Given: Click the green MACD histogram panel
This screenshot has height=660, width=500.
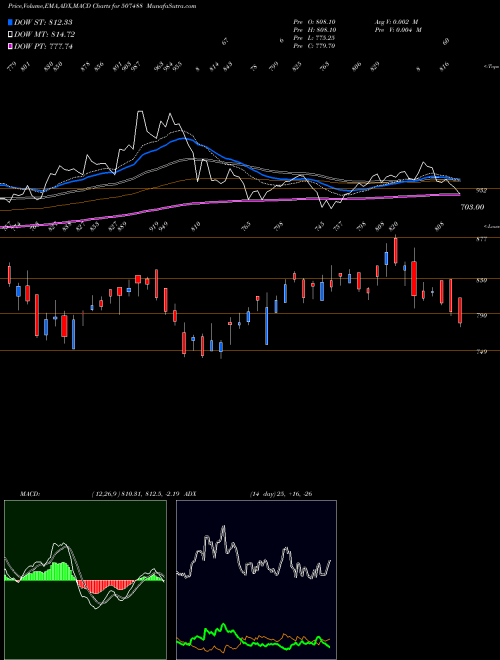Looking at the screenshot, I should point(85,580).
